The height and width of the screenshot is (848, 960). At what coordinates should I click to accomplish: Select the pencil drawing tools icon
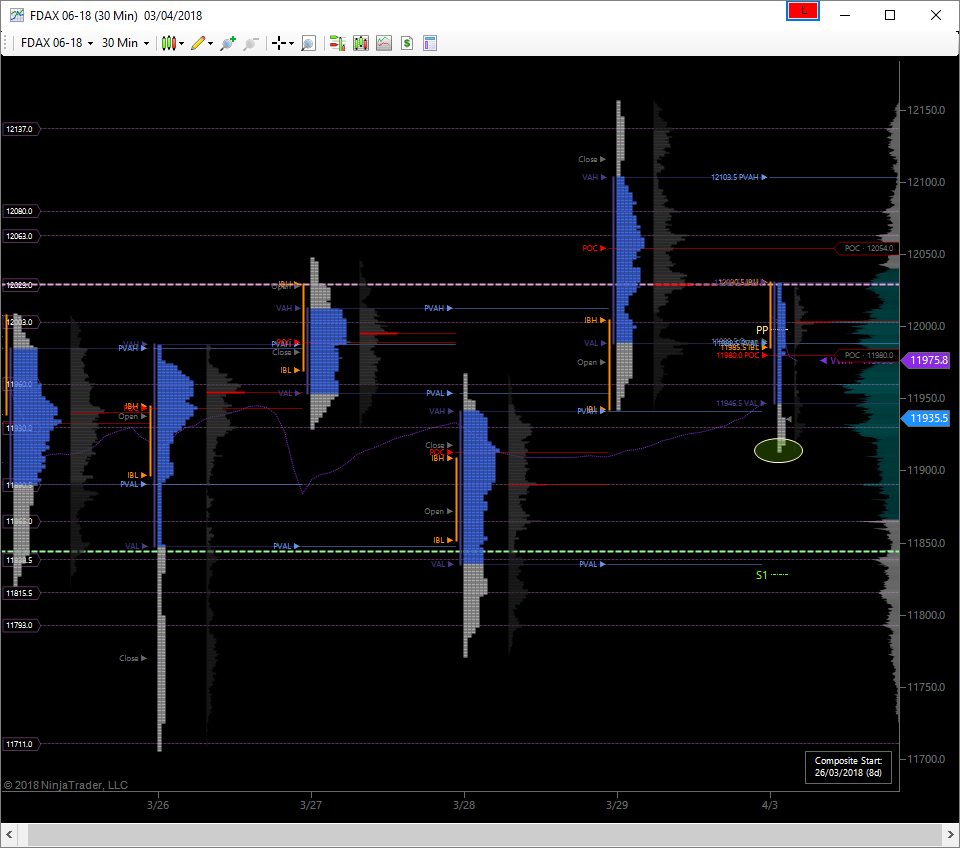(198, 43)
